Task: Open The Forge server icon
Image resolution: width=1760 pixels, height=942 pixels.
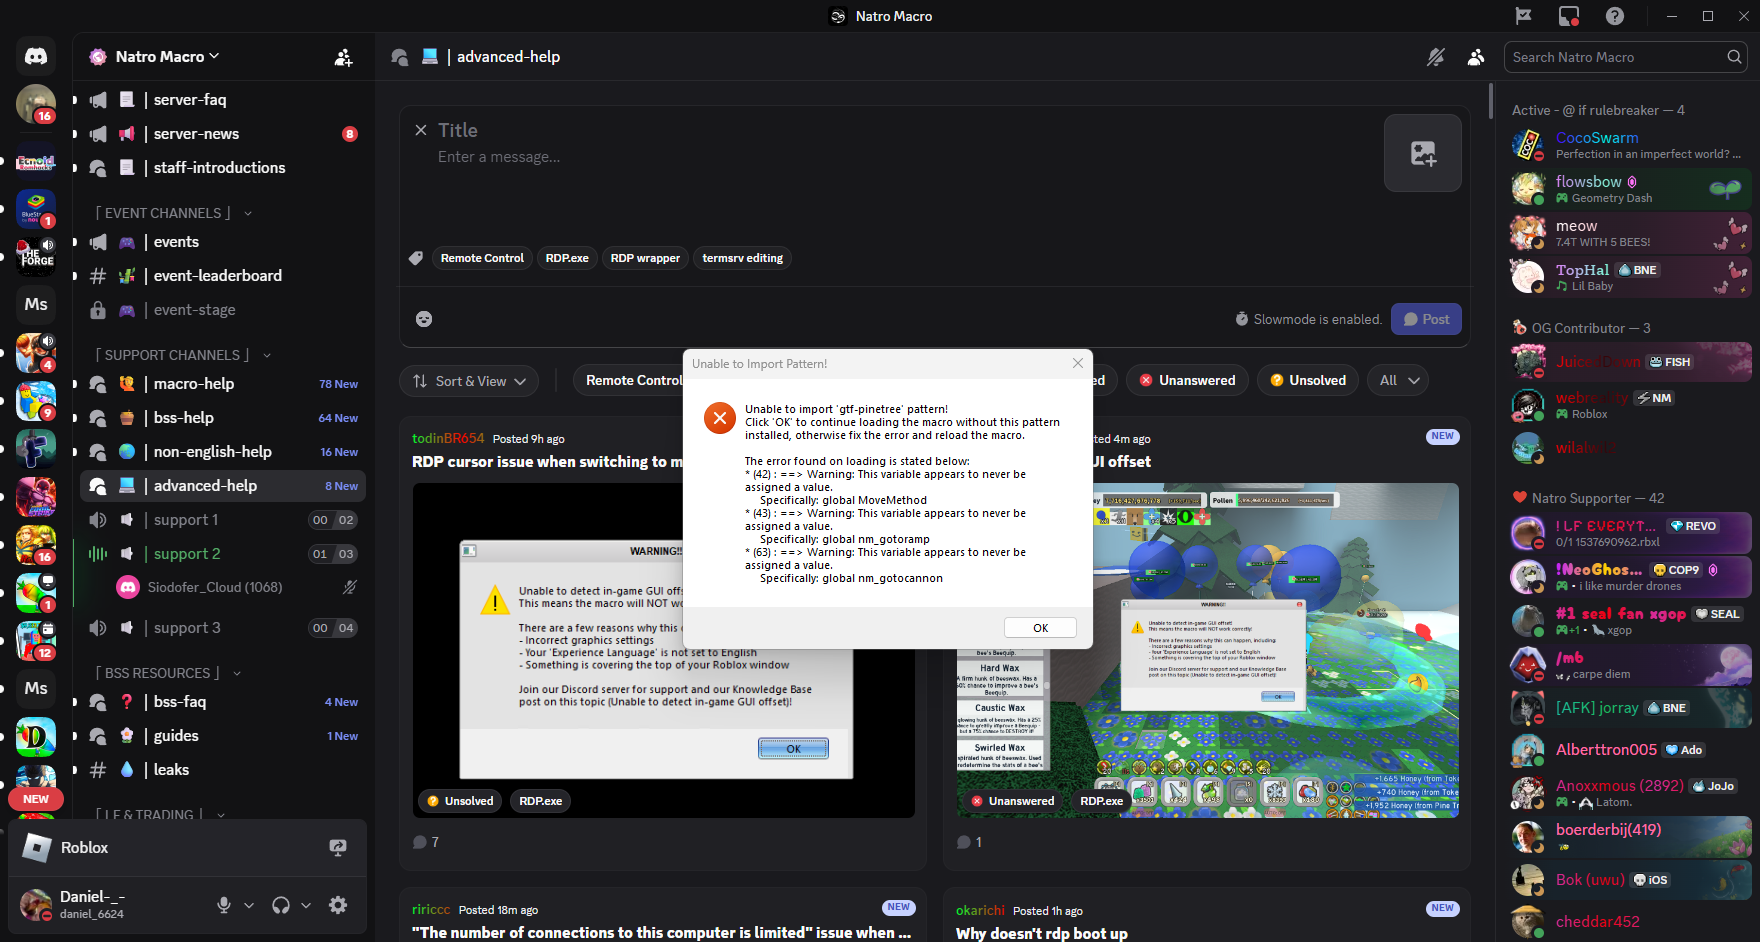Action: click(36, 257)
